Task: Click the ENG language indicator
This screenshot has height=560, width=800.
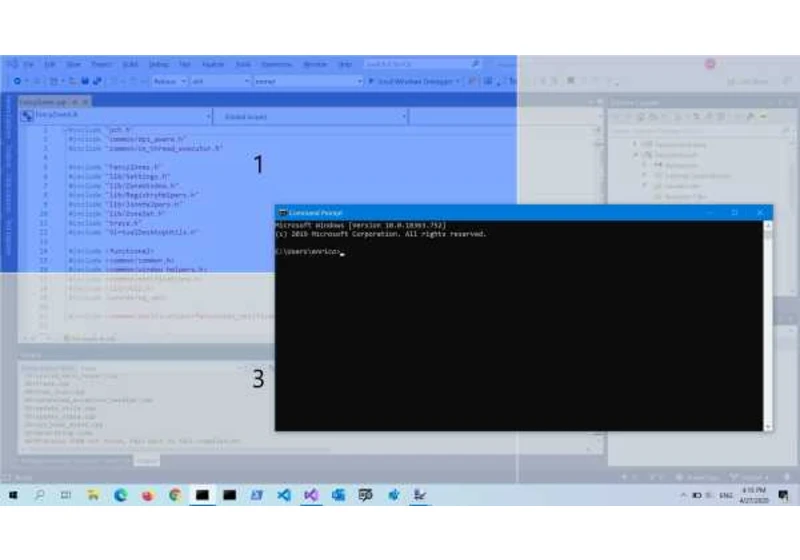Action: (x=726, y=495)
